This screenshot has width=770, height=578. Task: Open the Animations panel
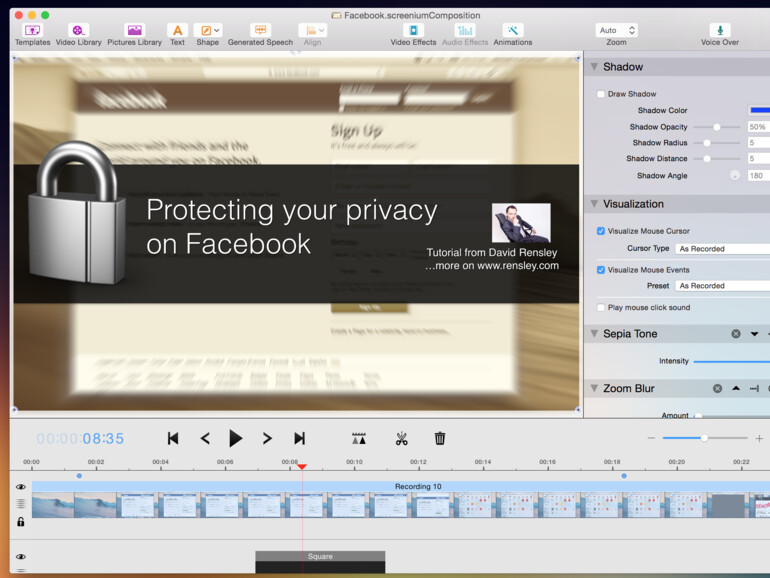coord(513,35)
